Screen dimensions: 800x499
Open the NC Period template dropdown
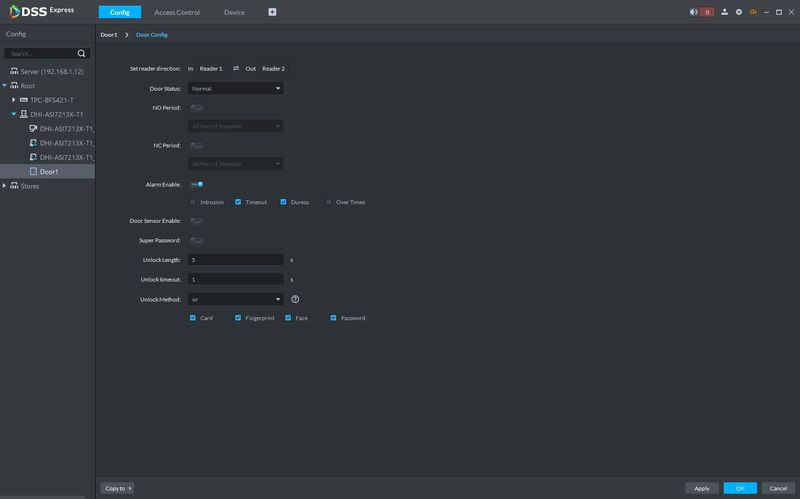coord(236,164)
